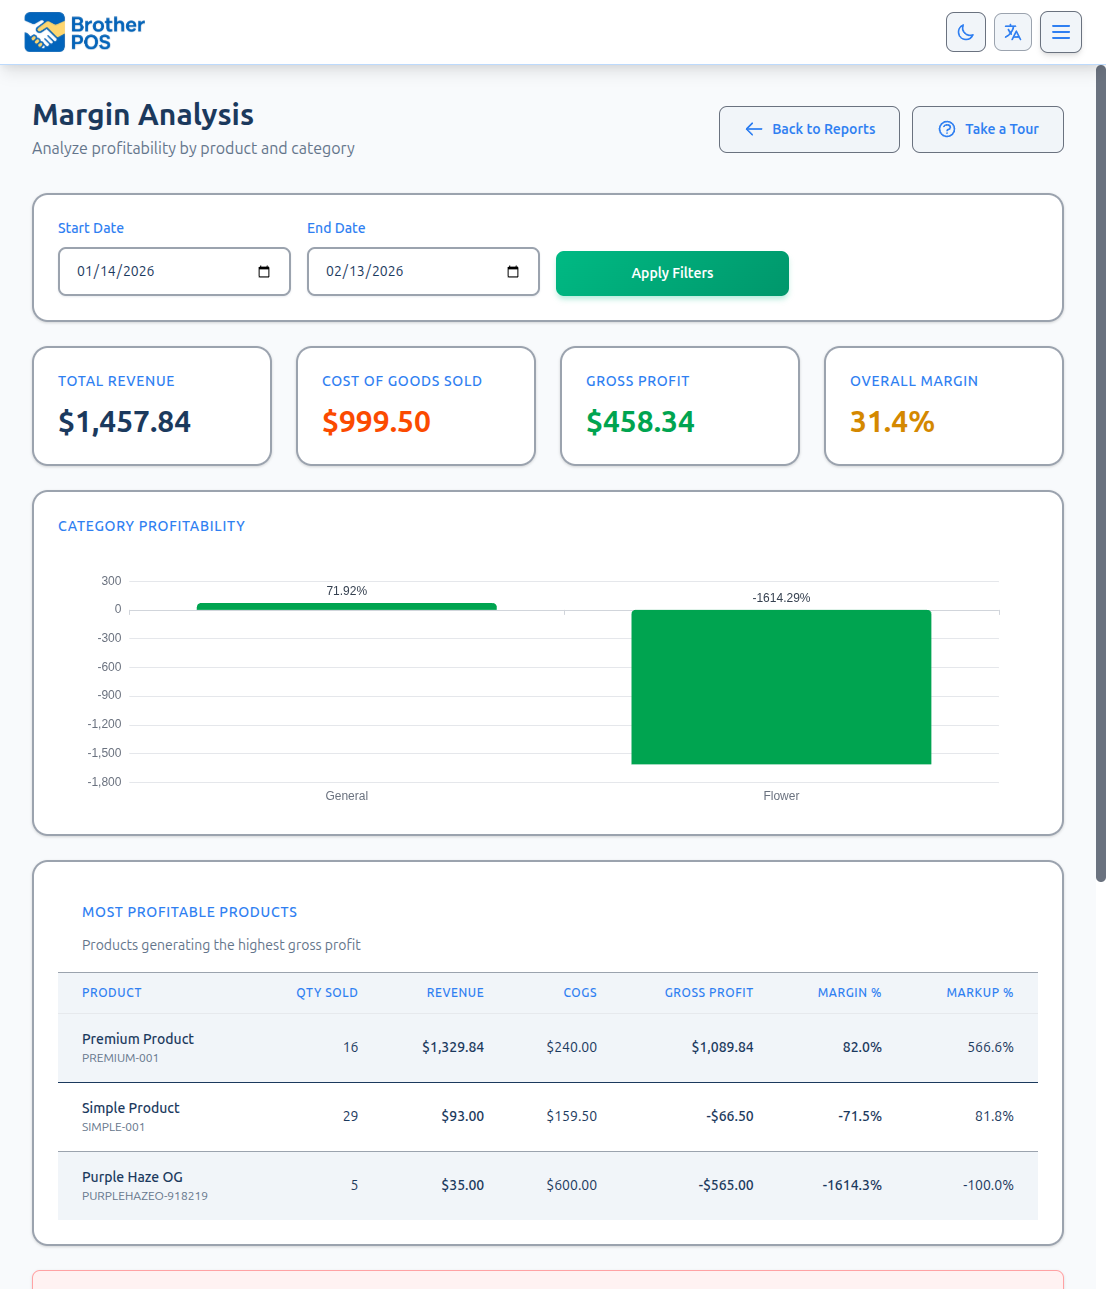Sort the table by MARGIN % column
The image size is (1106, 1289).
point(849,993)
